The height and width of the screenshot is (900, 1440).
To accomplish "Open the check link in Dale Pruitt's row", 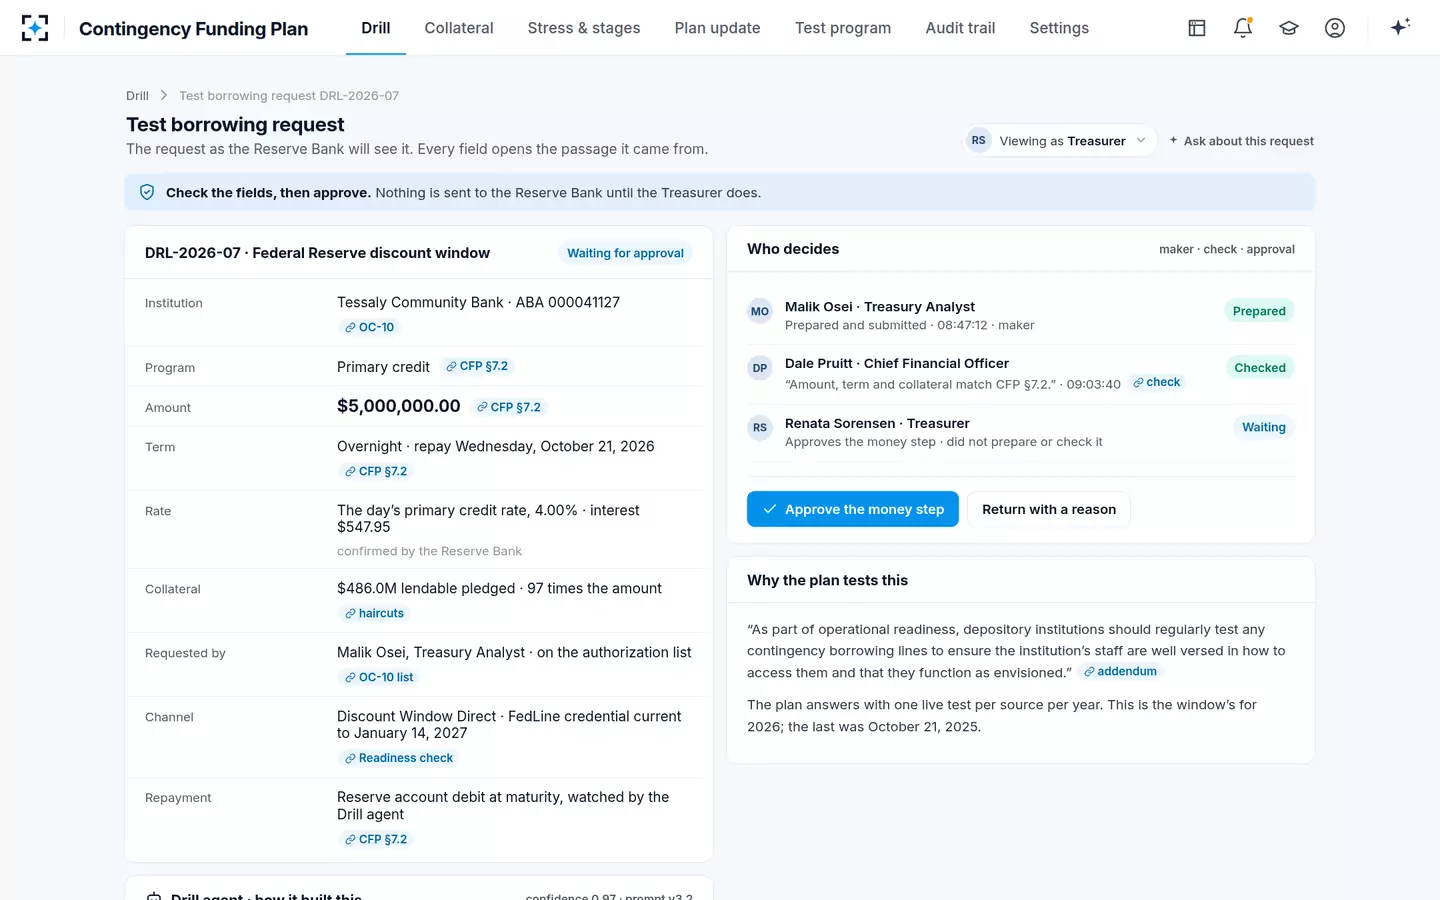I will (x=1156, y=382).
